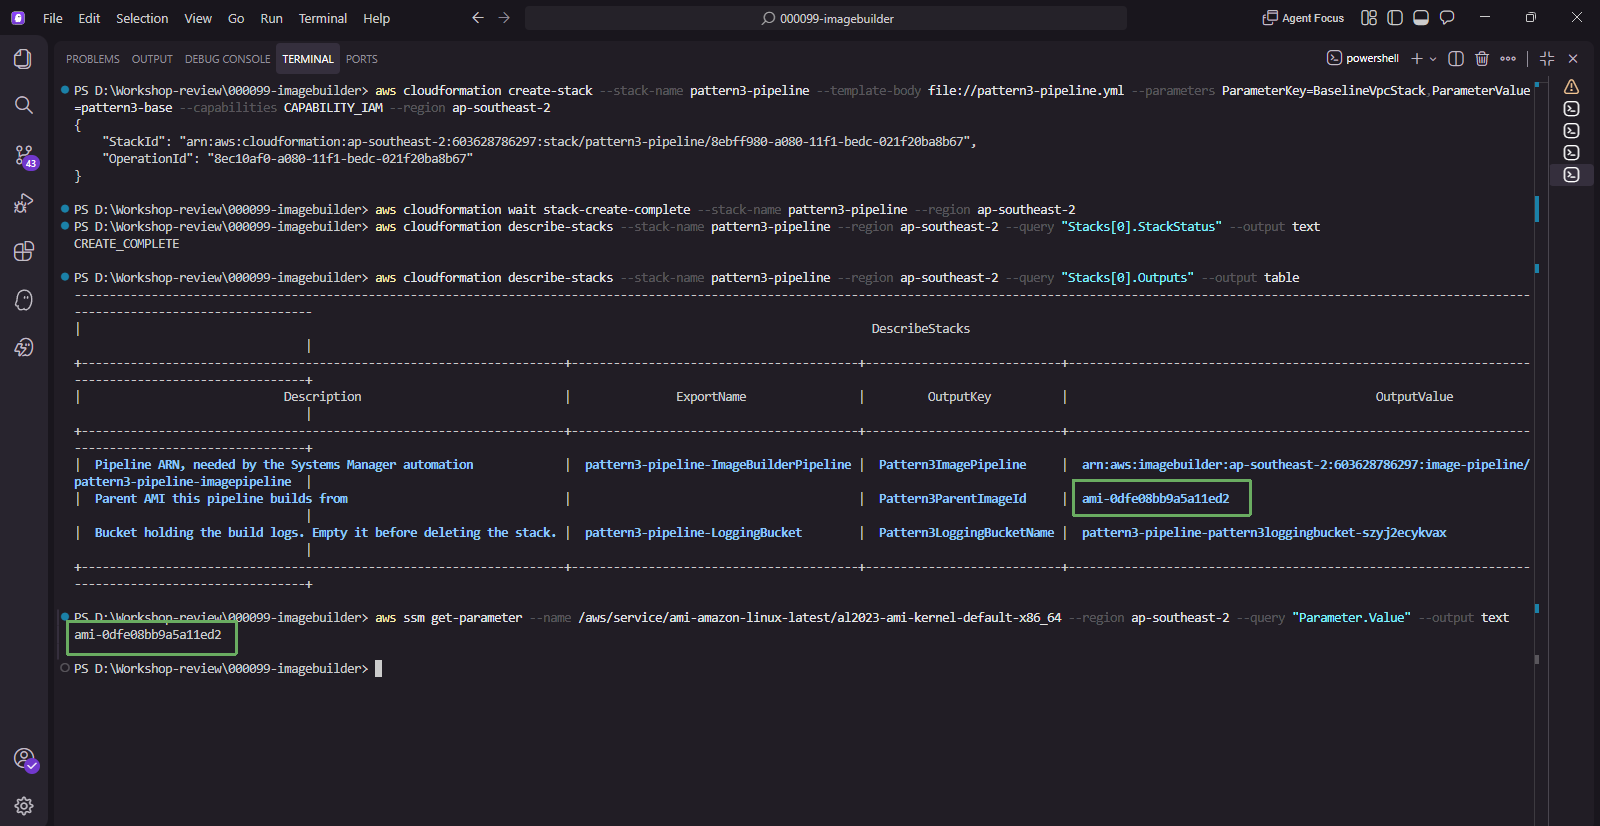Open the View menu

pyautogui.click(x=198, y=18)
